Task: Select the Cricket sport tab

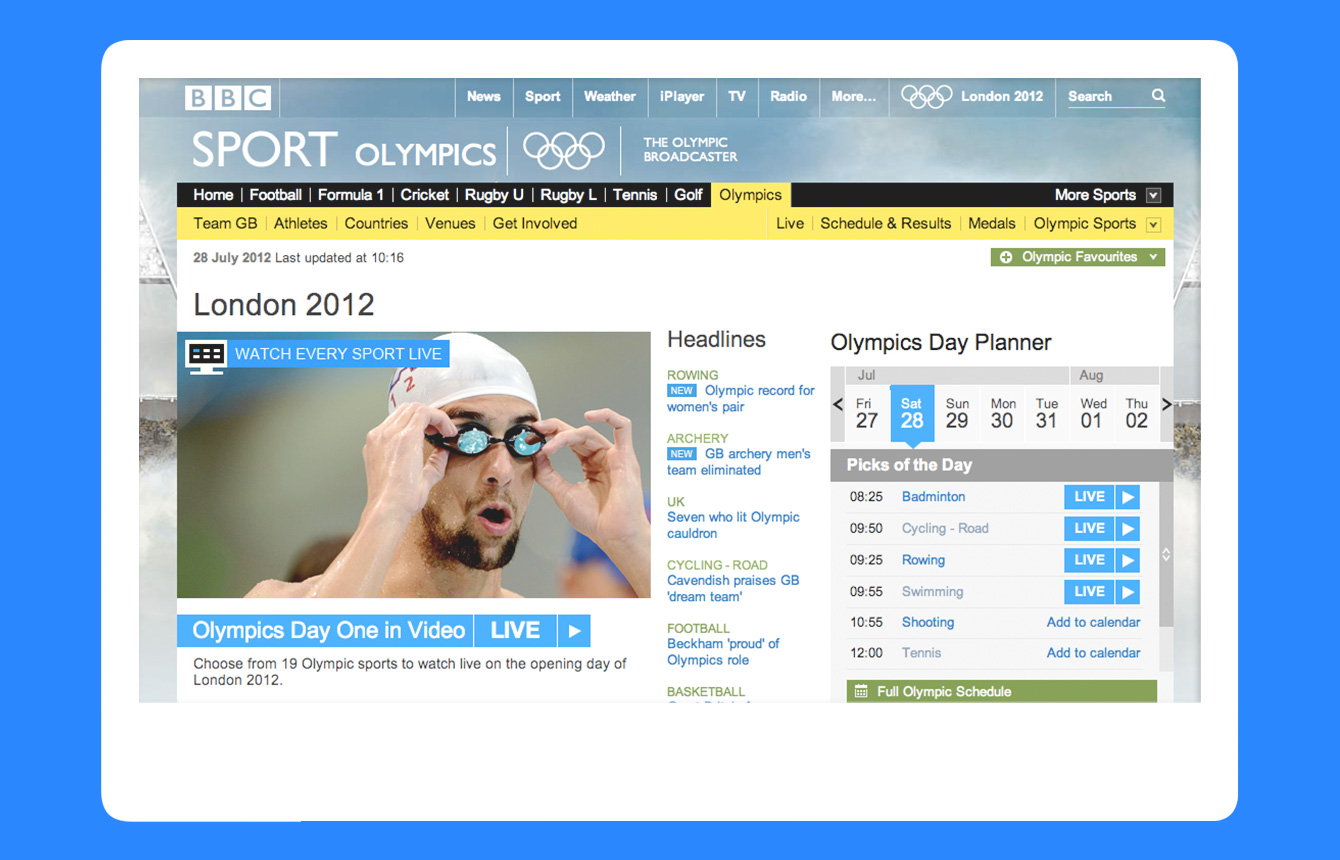Action: click(x=425, y=195)
